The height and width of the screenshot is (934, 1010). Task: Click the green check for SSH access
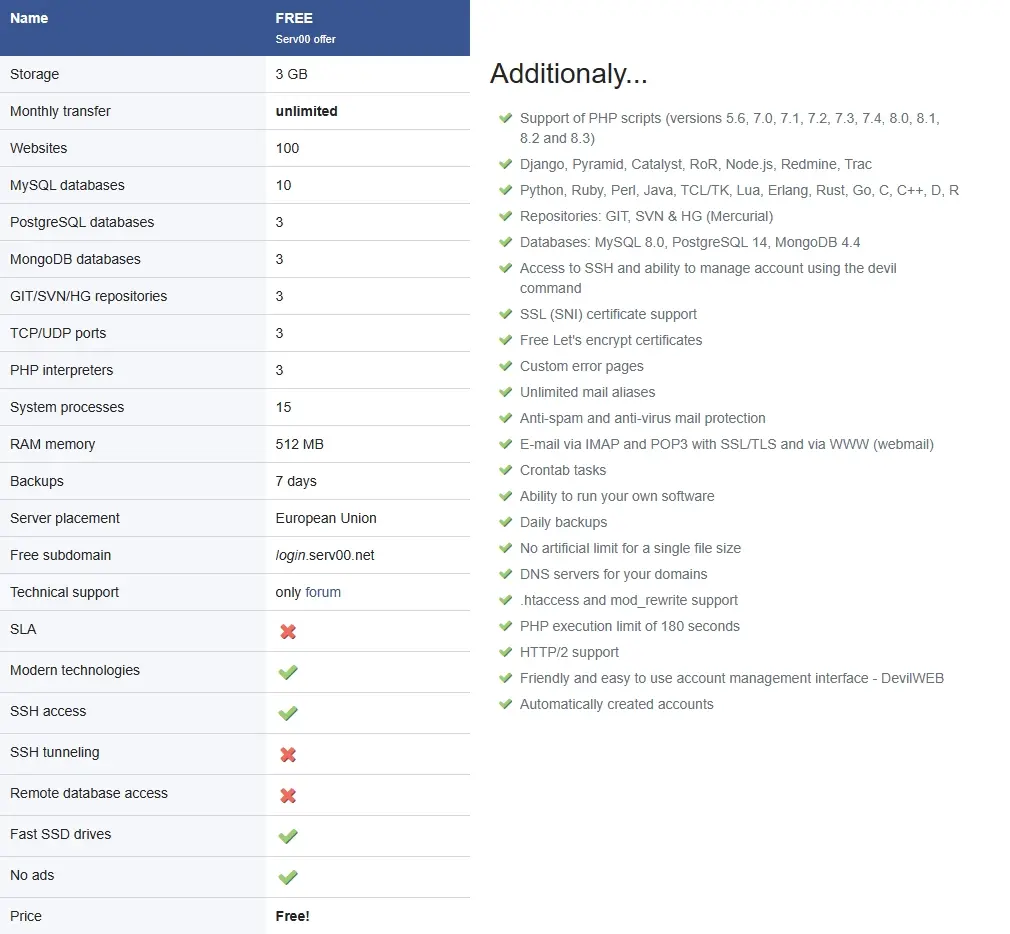click(288, 714)
